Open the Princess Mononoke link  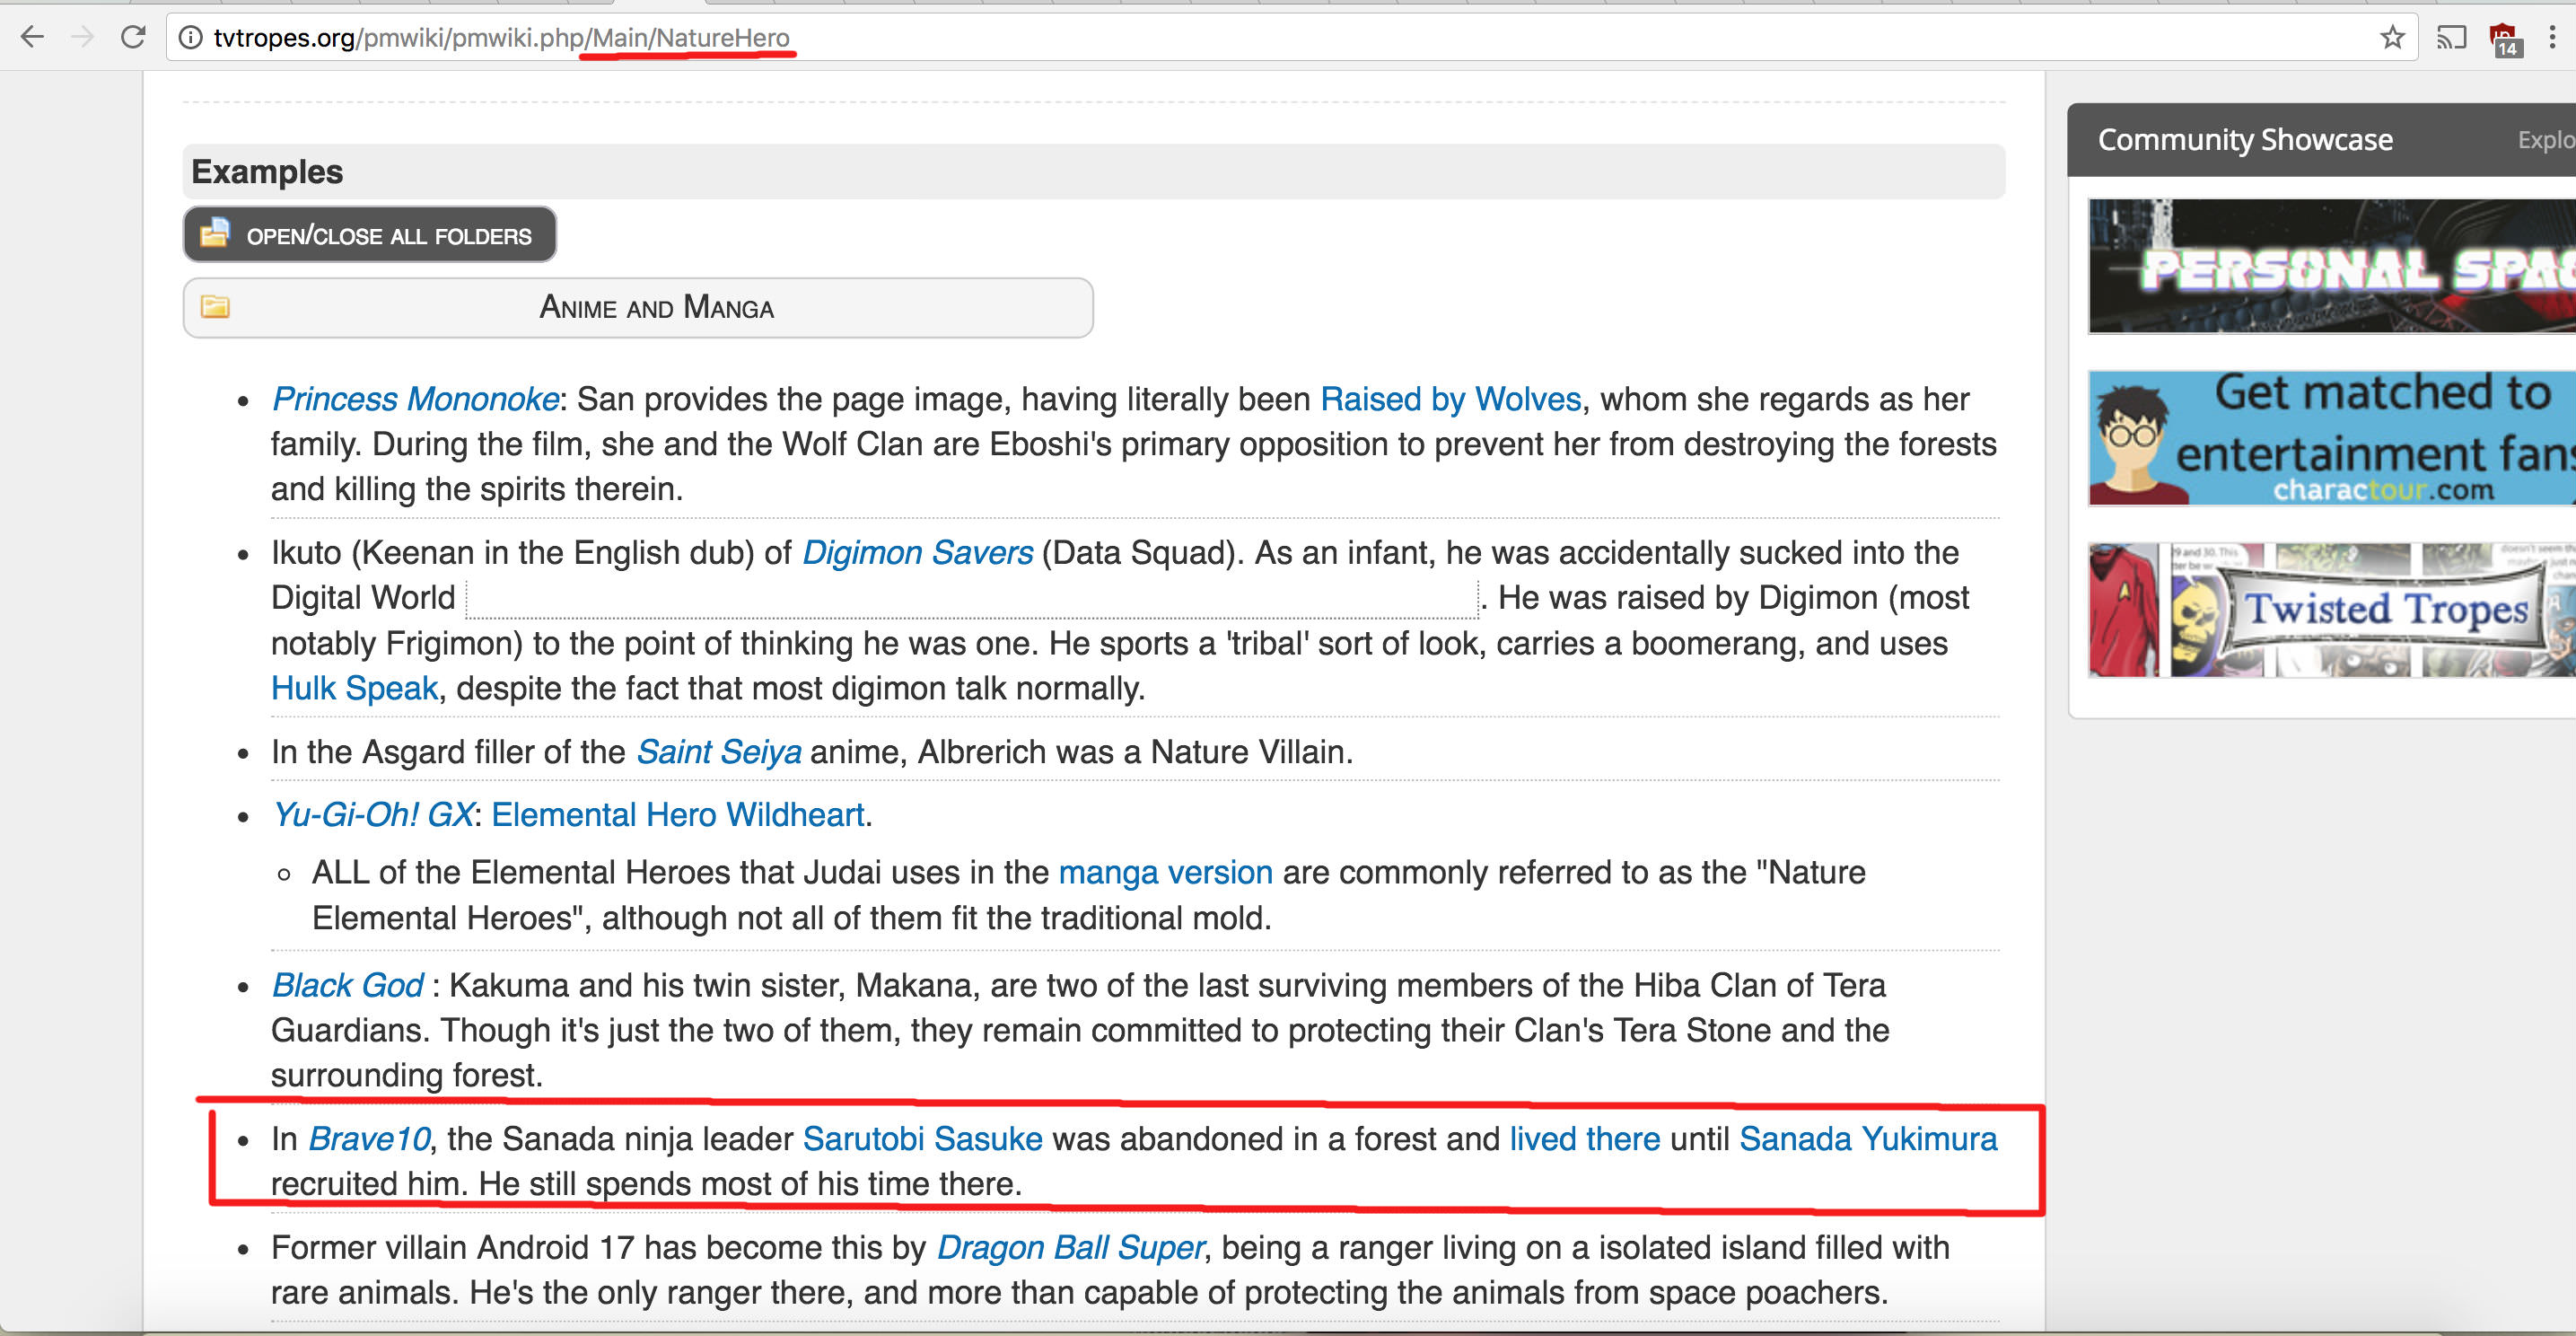coord(415,399)
